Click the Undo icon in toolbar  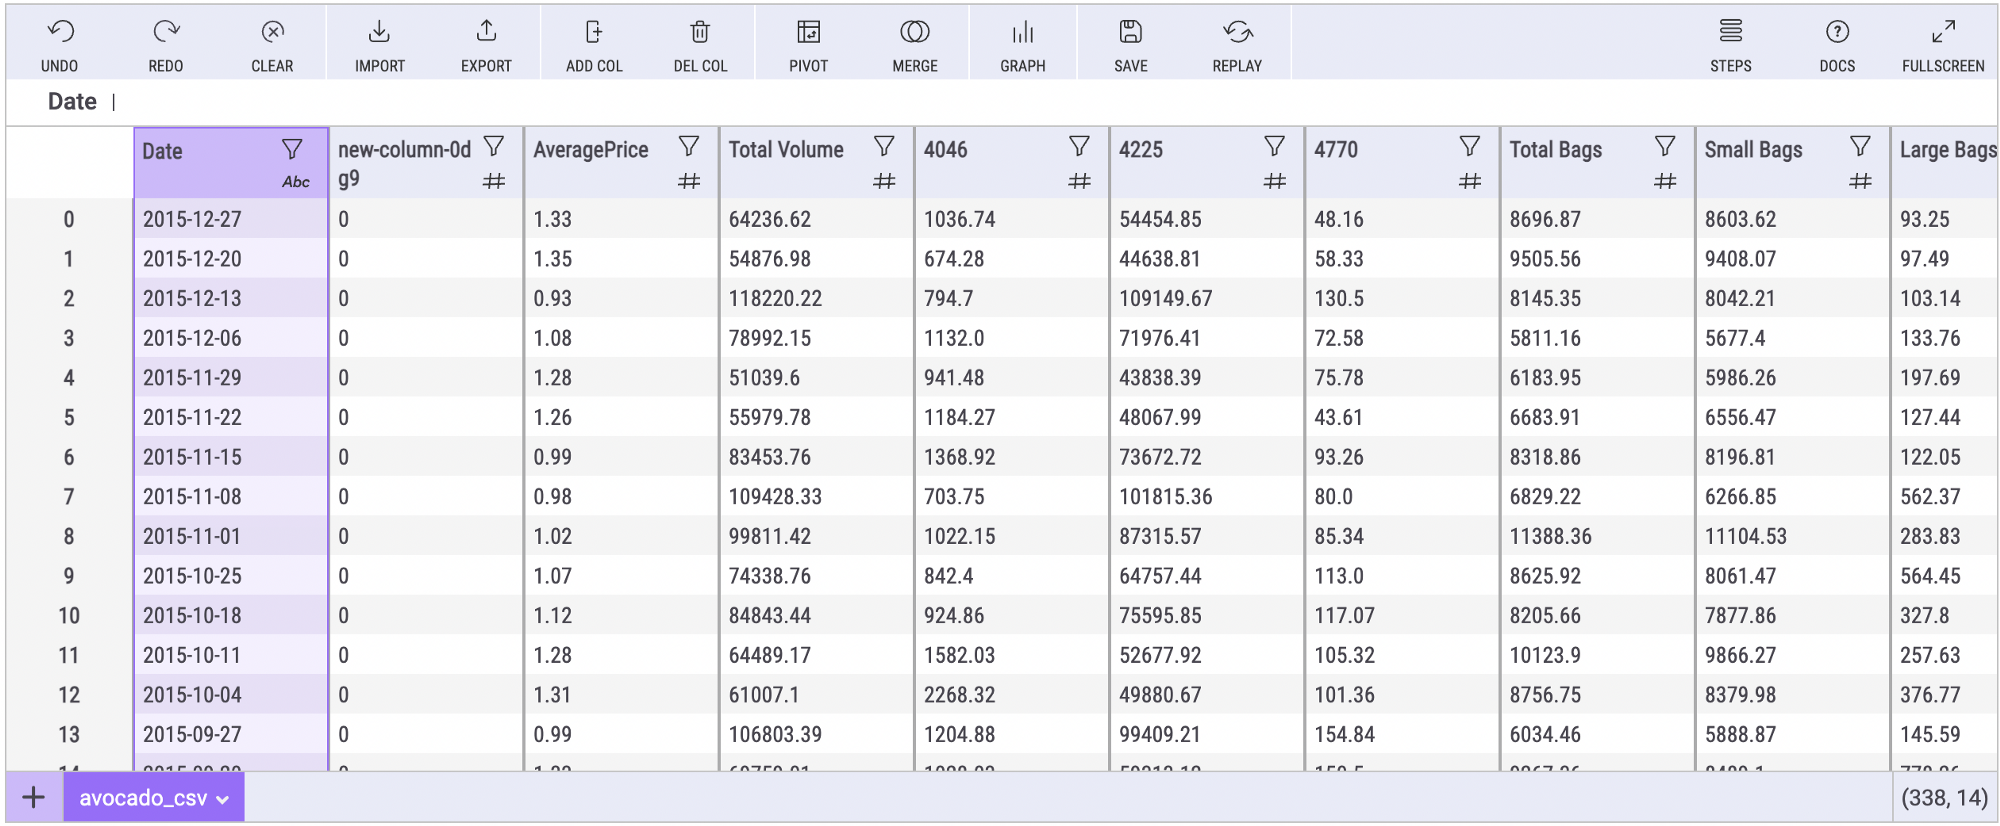pyautogui.click(x=60, y=33)
